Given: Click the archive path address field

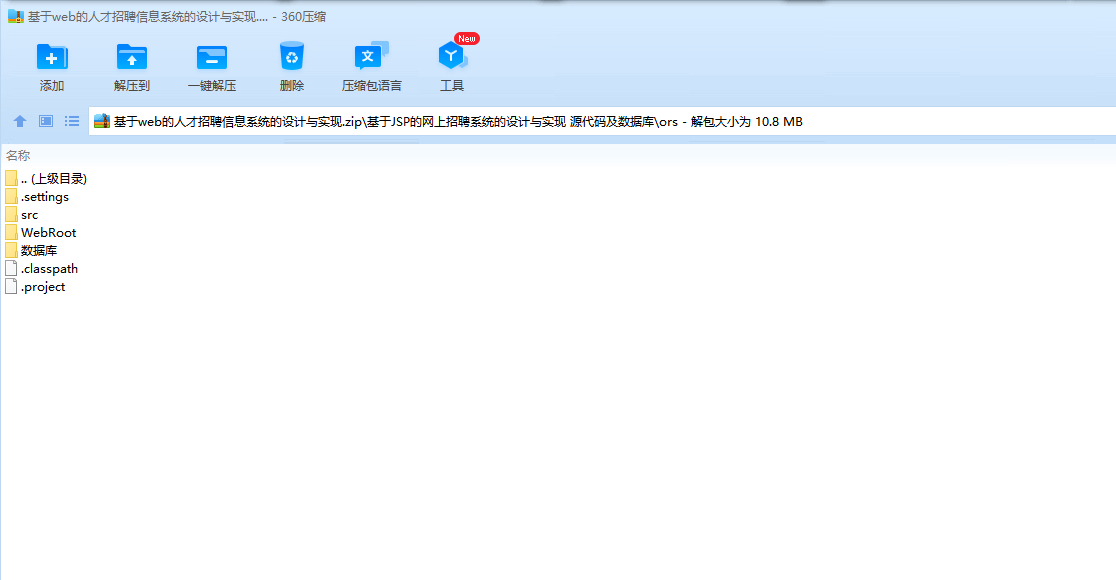Looking at the screenshot, I should [x=601, y=121].
